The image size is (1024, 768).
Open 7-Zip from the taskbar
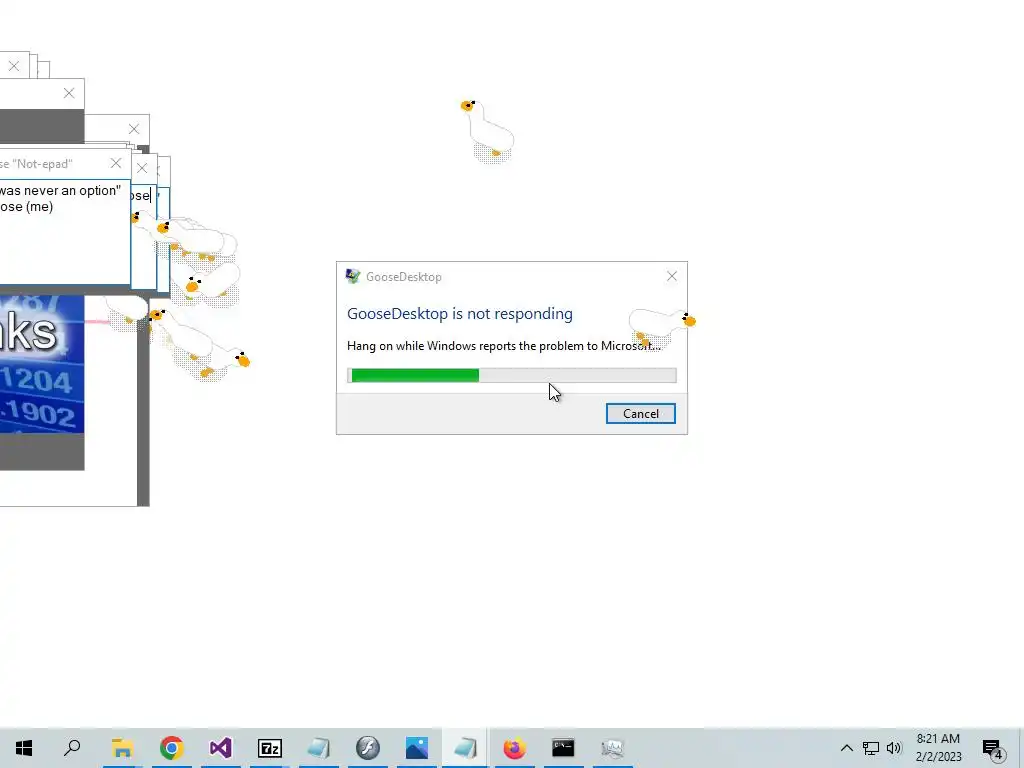point(269,748)
